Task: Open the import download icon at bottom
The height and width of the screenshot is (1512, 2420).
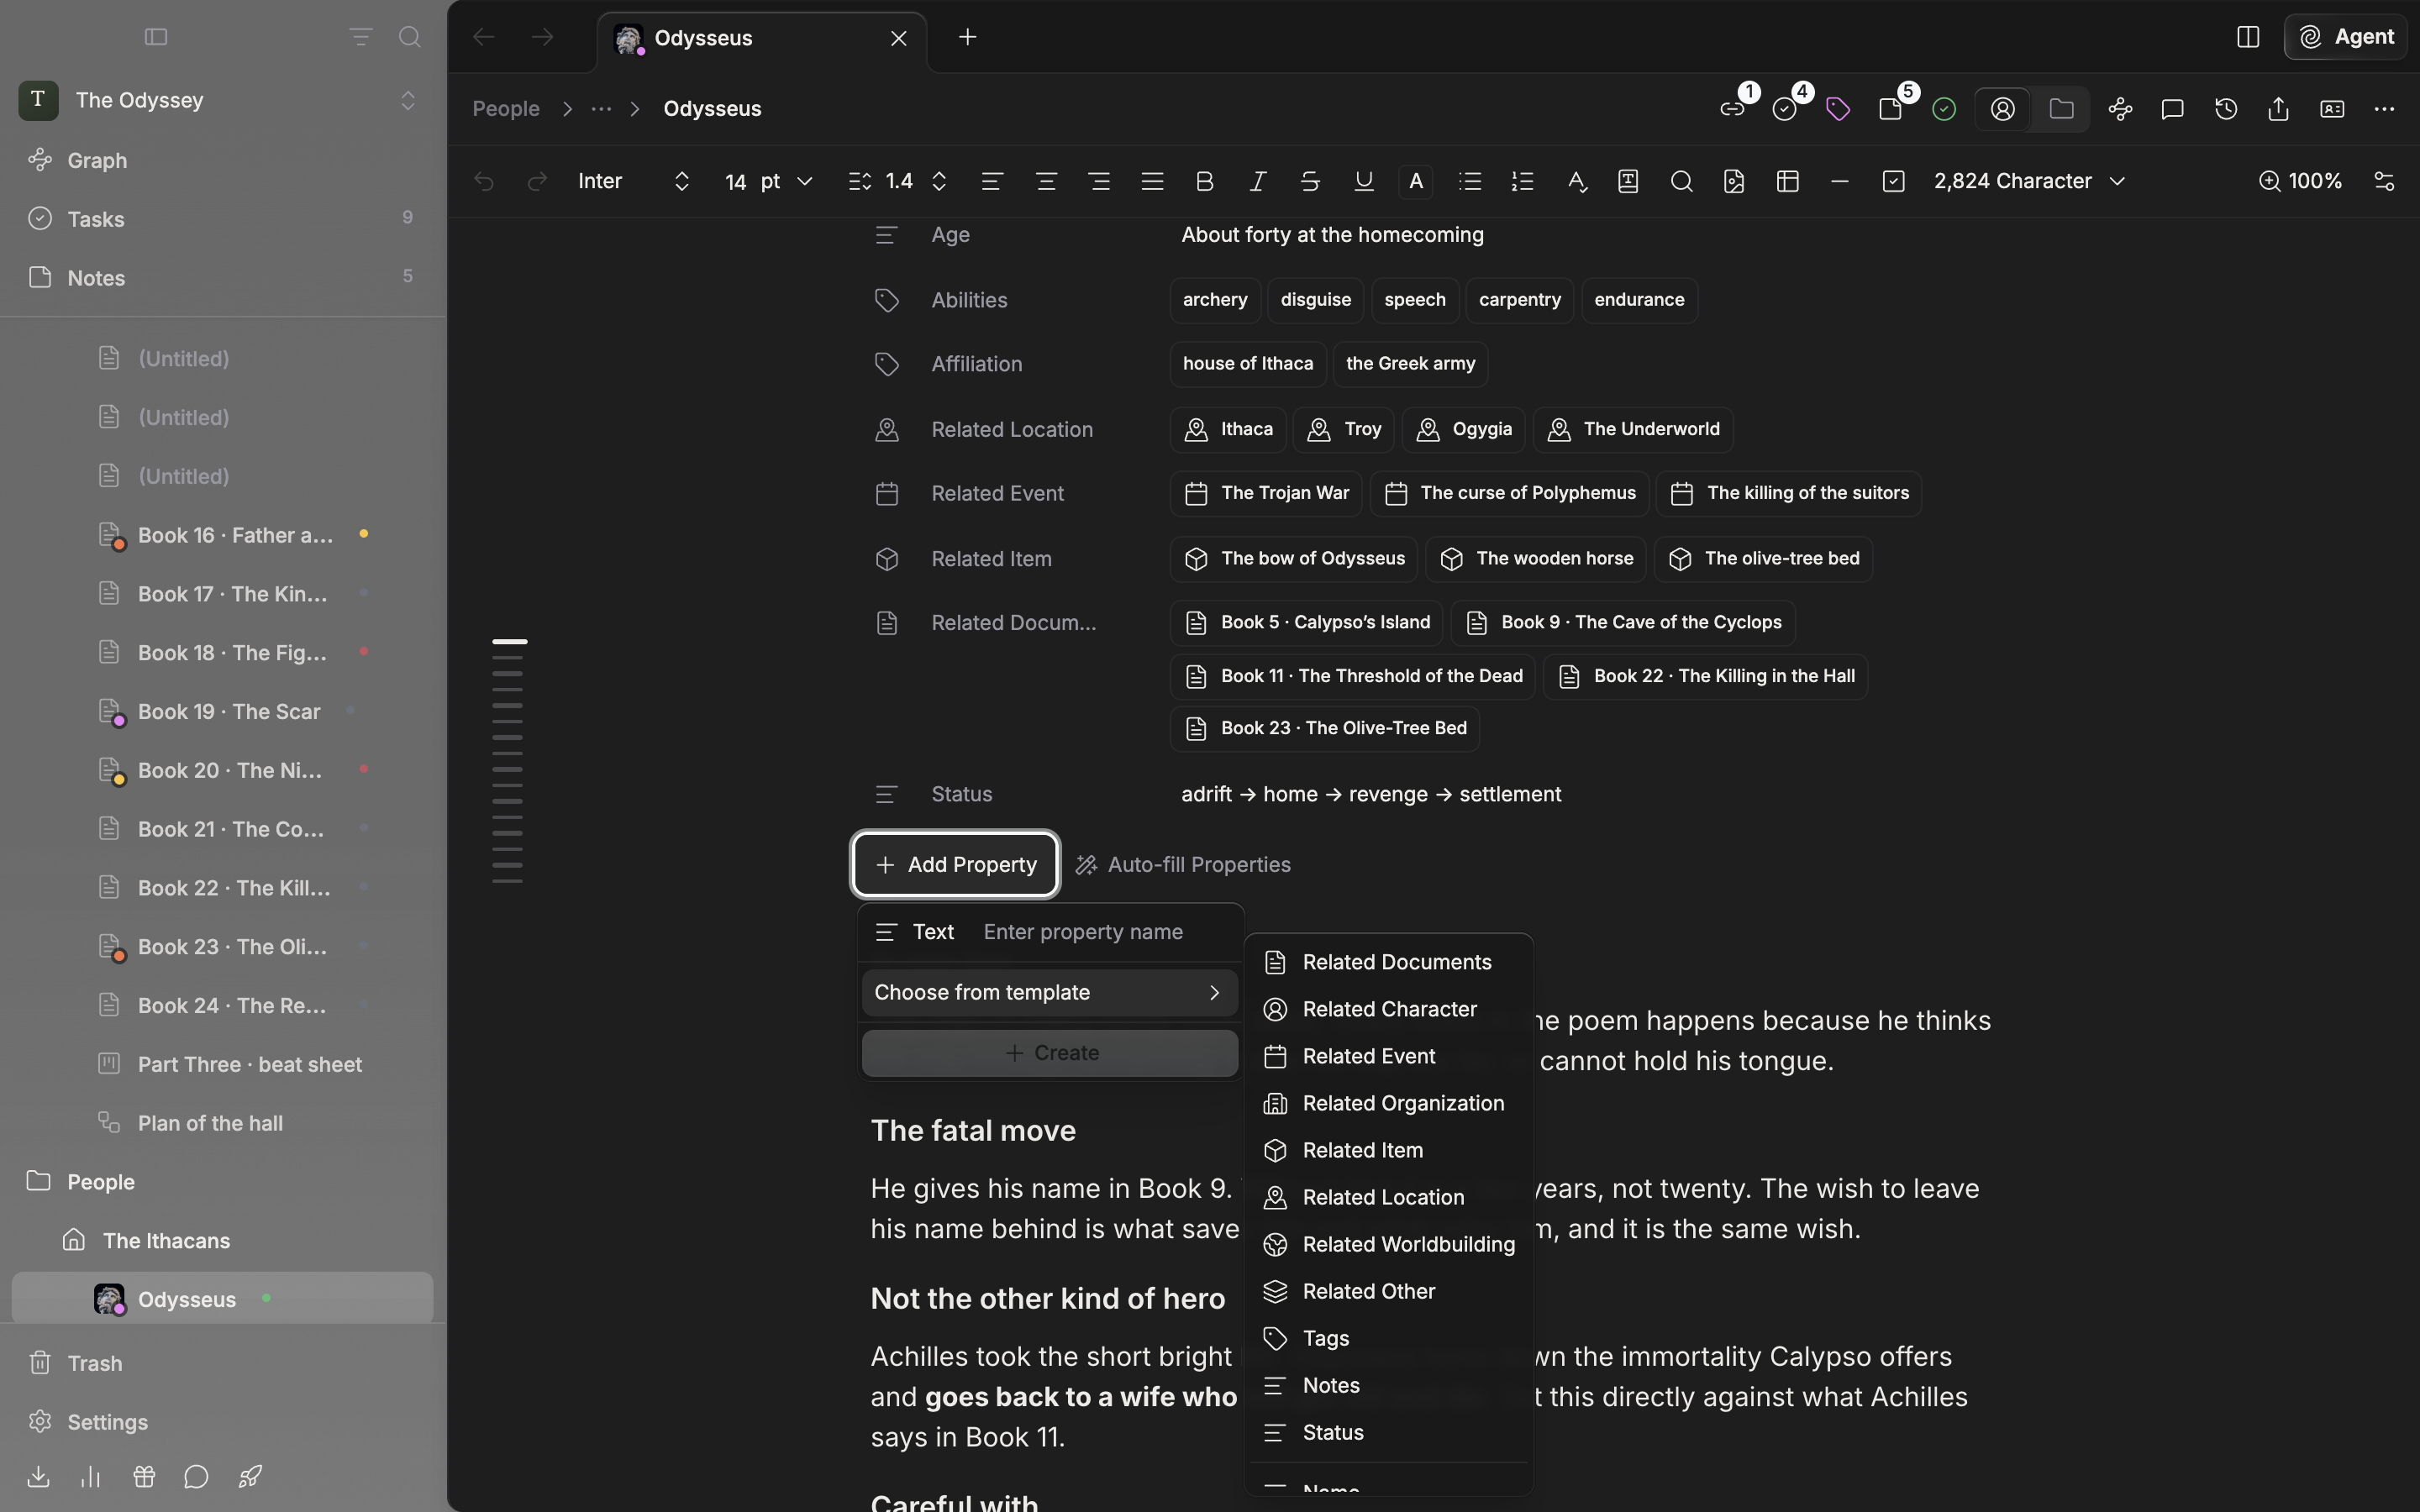Action: coord(38,1477)
